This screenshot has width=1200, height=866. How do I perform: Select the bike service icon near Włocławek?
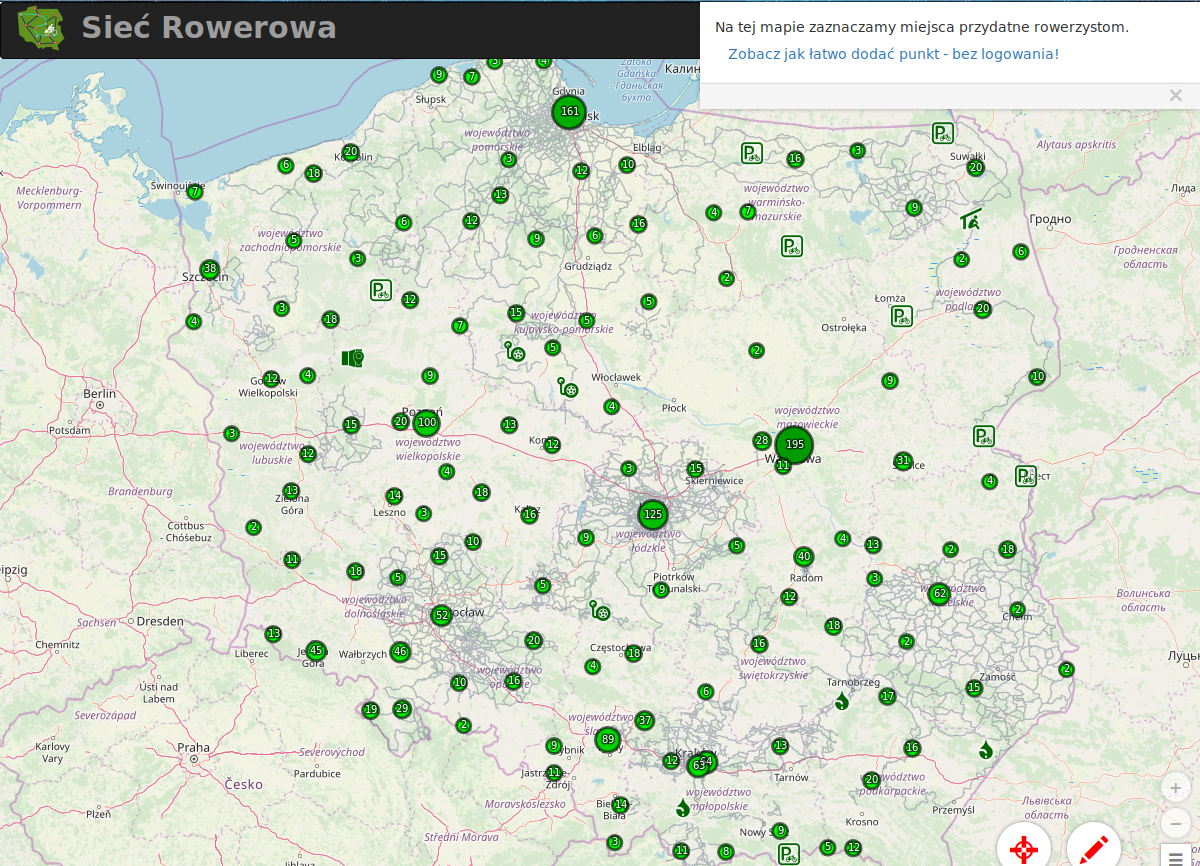[x=567, y=387]
